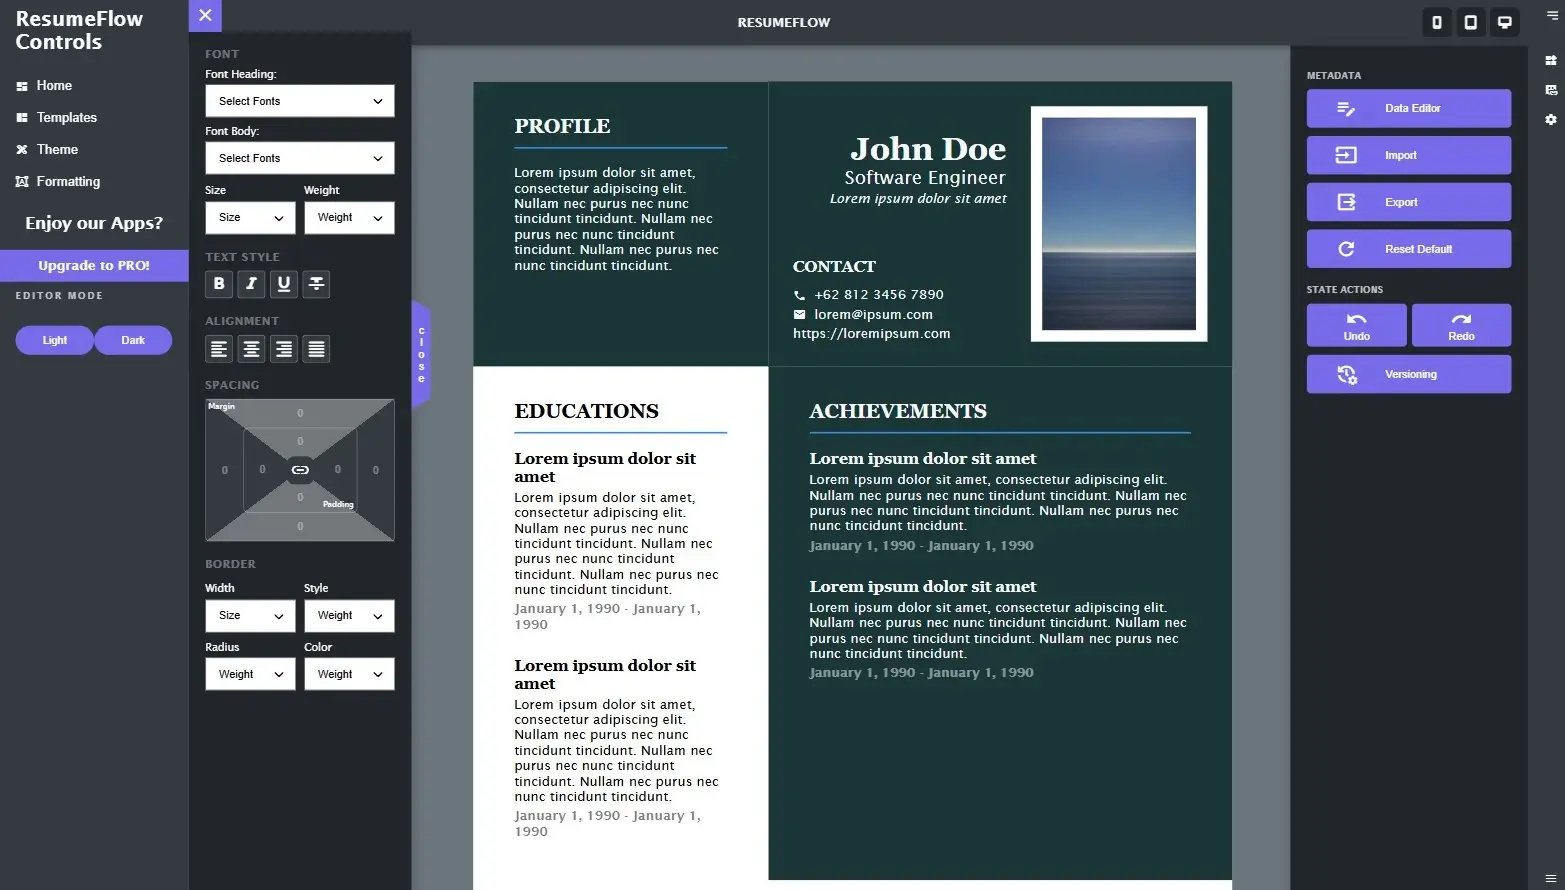Open the Templates section from the sidebar

tap(66, 117)
